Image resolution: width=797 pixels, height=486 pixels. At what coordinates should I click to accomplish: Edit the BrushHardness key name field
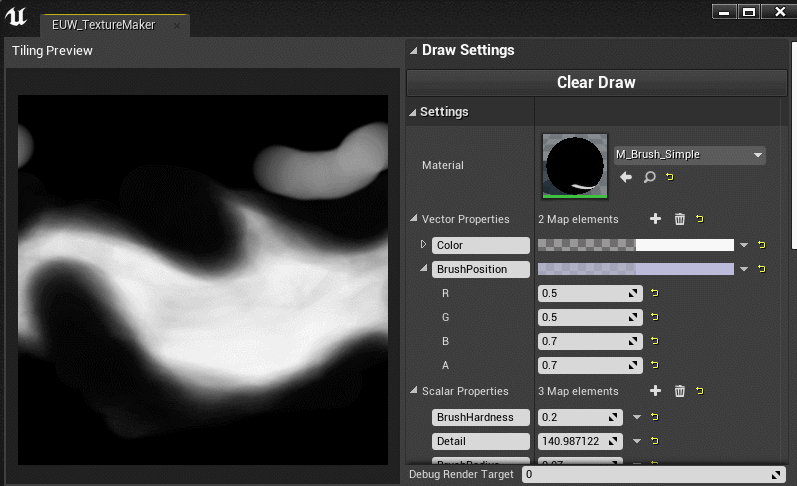(480, 417)
